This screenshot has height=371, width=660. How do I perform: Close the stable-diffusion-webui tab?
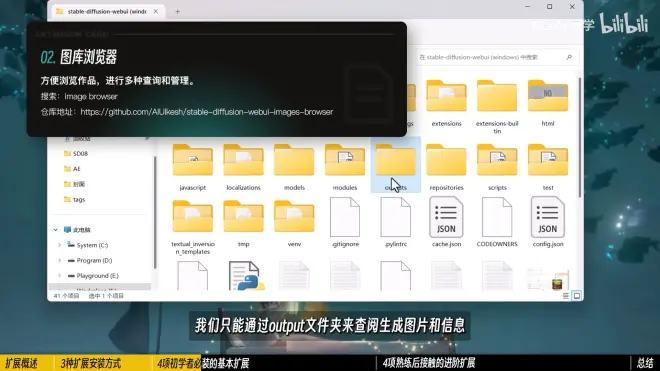point(156,11)
